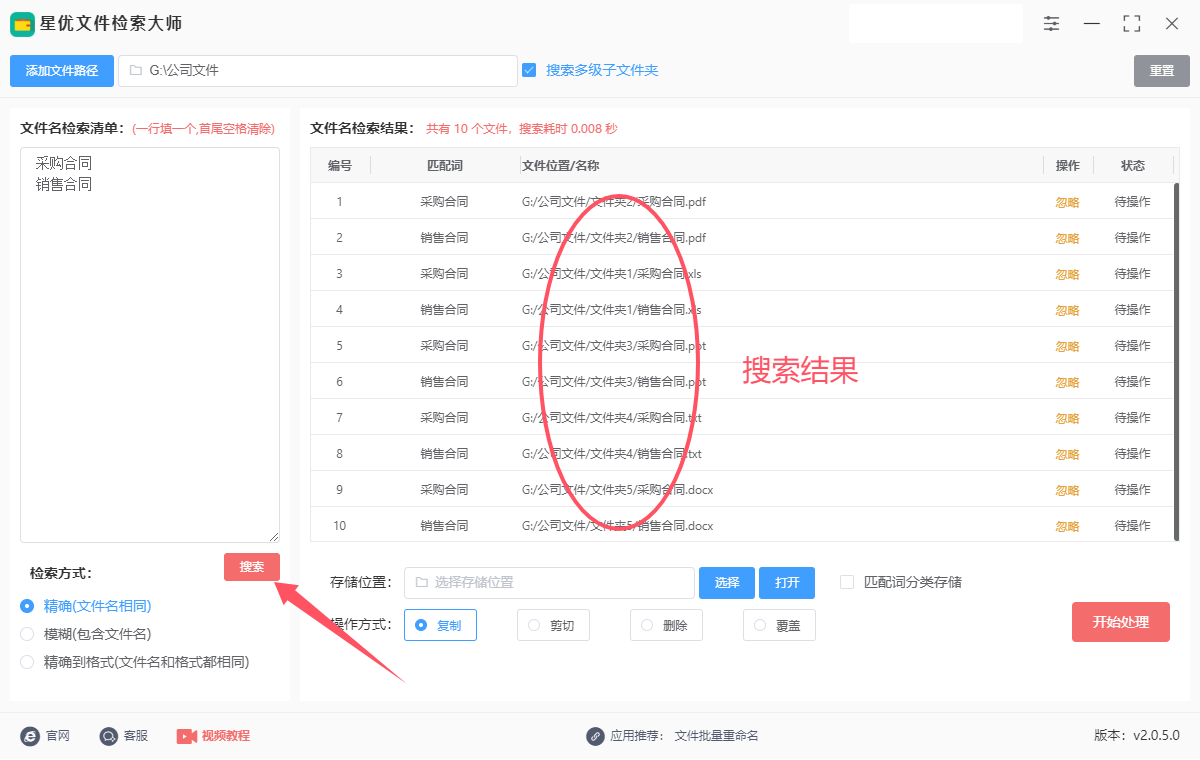This screenshot has width=1200, height=760.
Task: Click 忽略 for row 2 销售合同.pdf
Action: click(x=1067, y=238)
